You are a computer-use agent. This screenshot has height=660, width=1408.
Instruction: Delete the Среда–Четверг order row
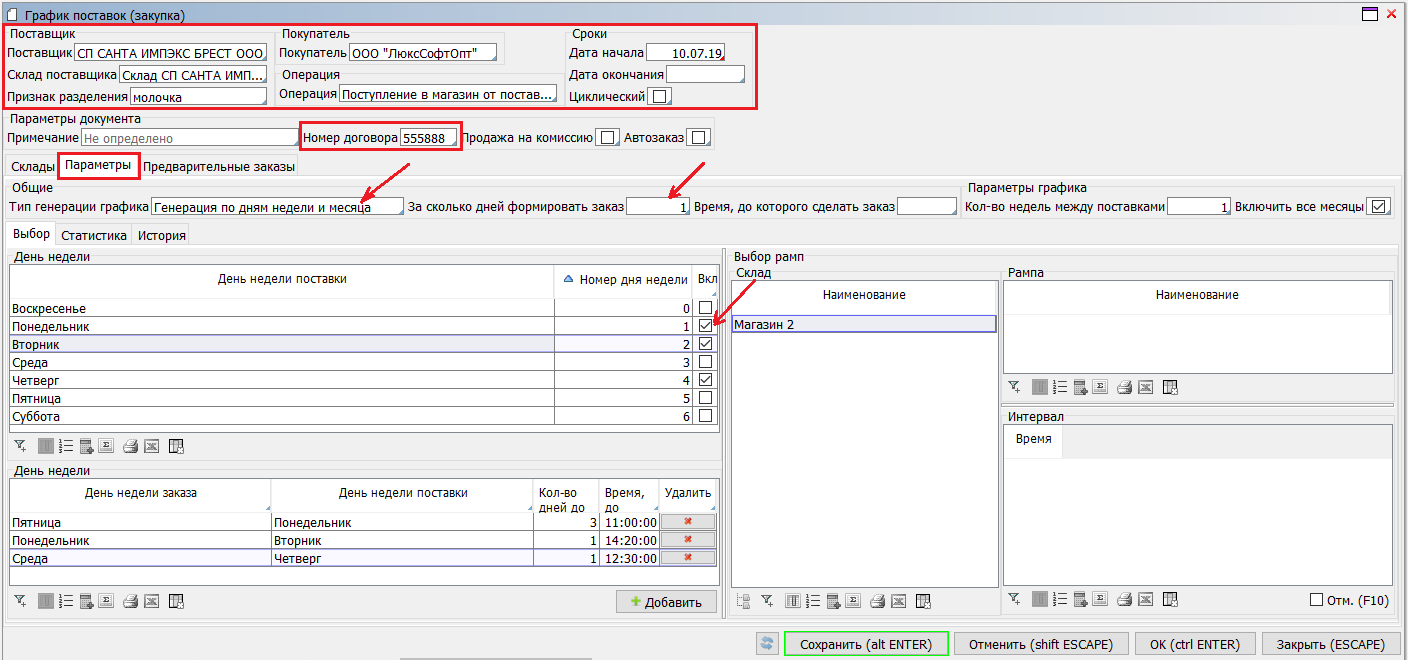tap(688, 558)
